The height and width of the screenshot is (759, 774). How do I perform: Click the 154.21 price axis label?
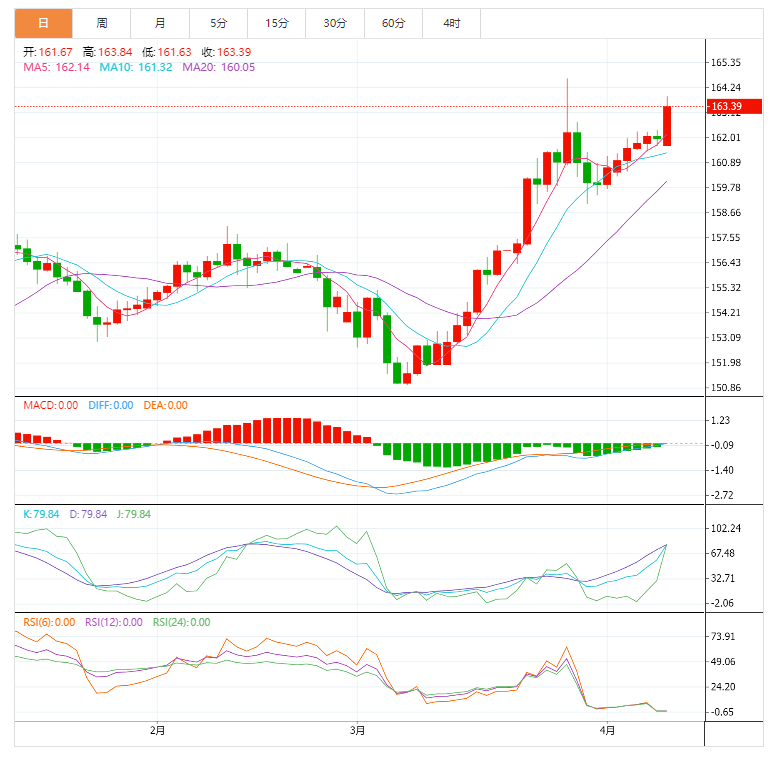[x=726, y=312]
